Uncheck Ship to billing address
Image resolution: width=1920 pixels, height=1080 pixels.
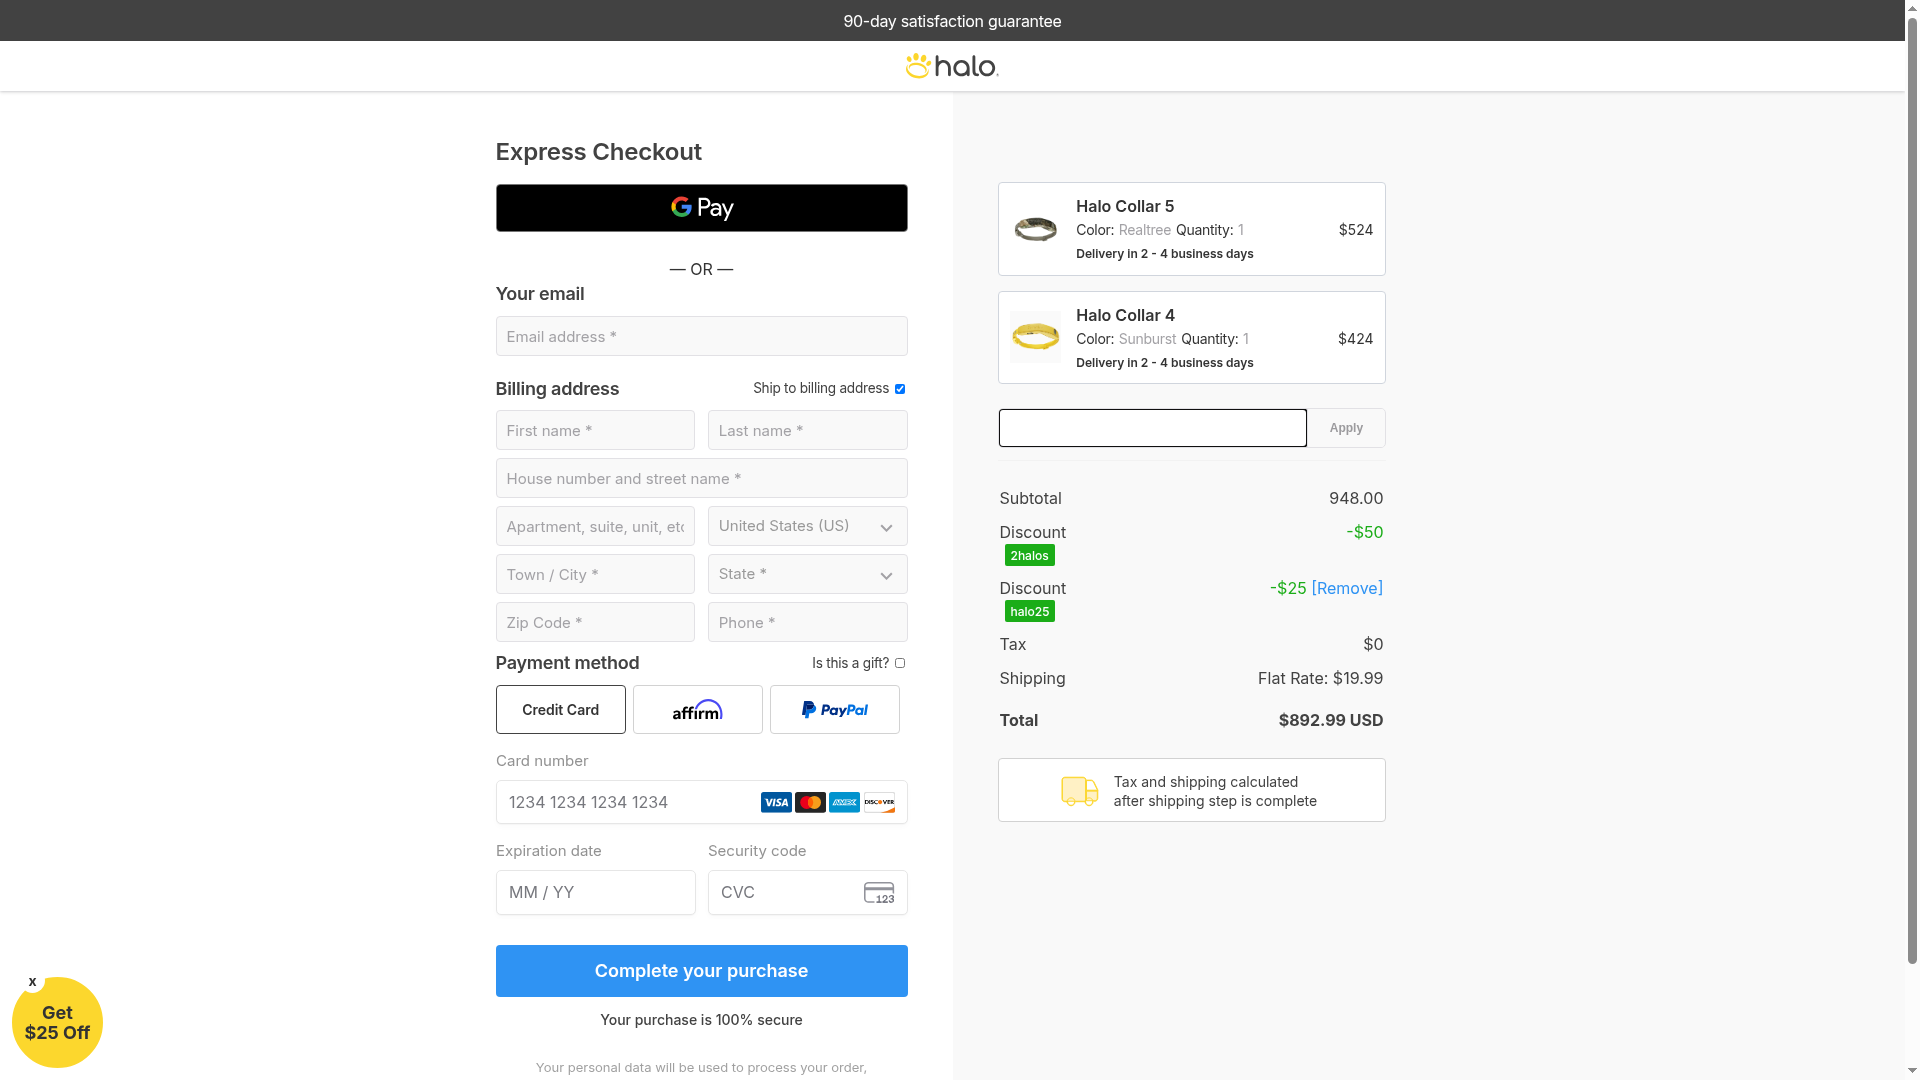(900, 389)
